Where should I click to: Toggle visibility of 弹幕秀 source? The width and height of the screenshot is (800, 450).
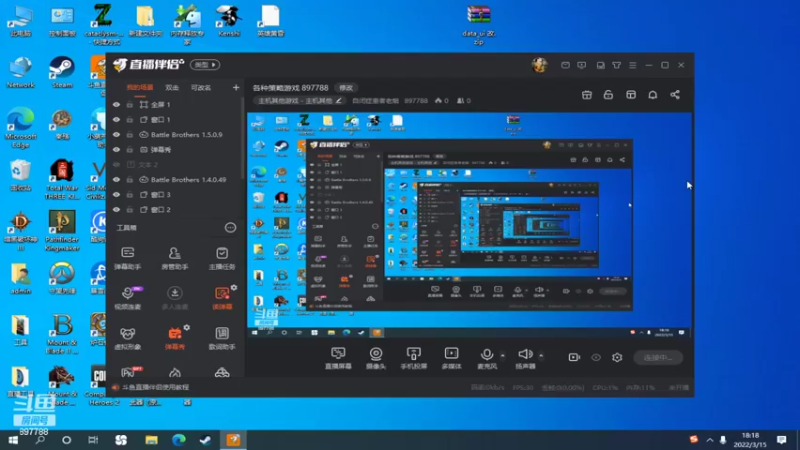click(x=116, y=149)
